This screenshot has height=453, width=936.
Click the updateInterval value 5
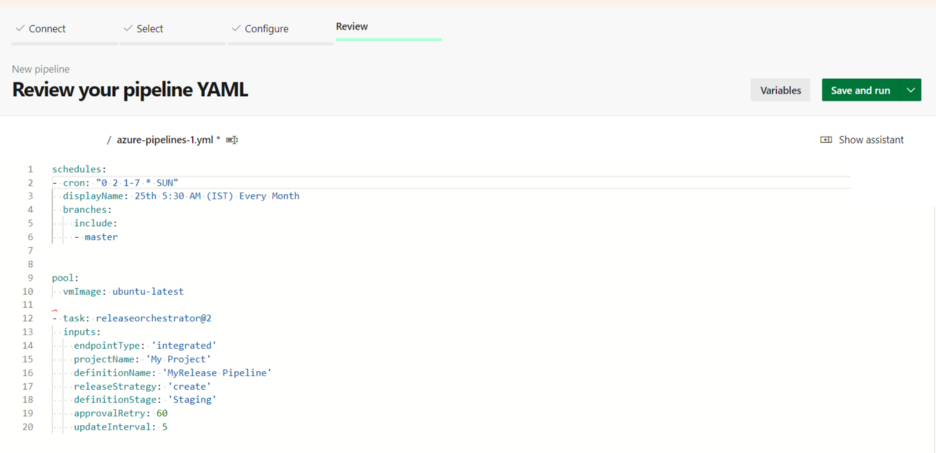pyautogui.click(x=164, y=427)
